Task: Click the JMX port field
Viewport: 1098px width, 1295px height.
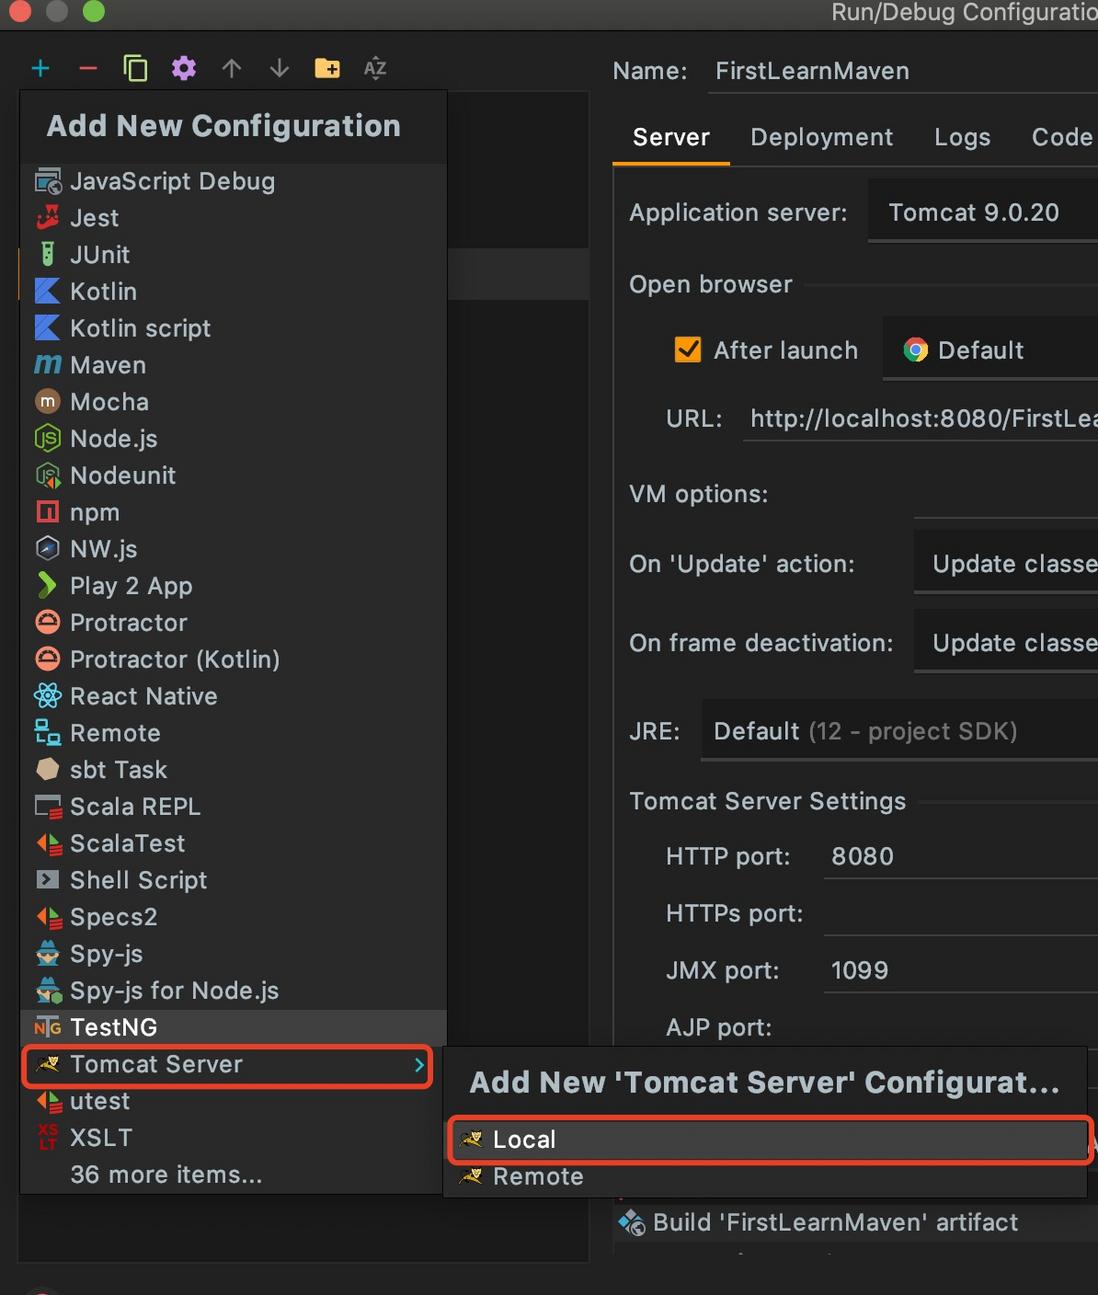Action: pos(960,971)
